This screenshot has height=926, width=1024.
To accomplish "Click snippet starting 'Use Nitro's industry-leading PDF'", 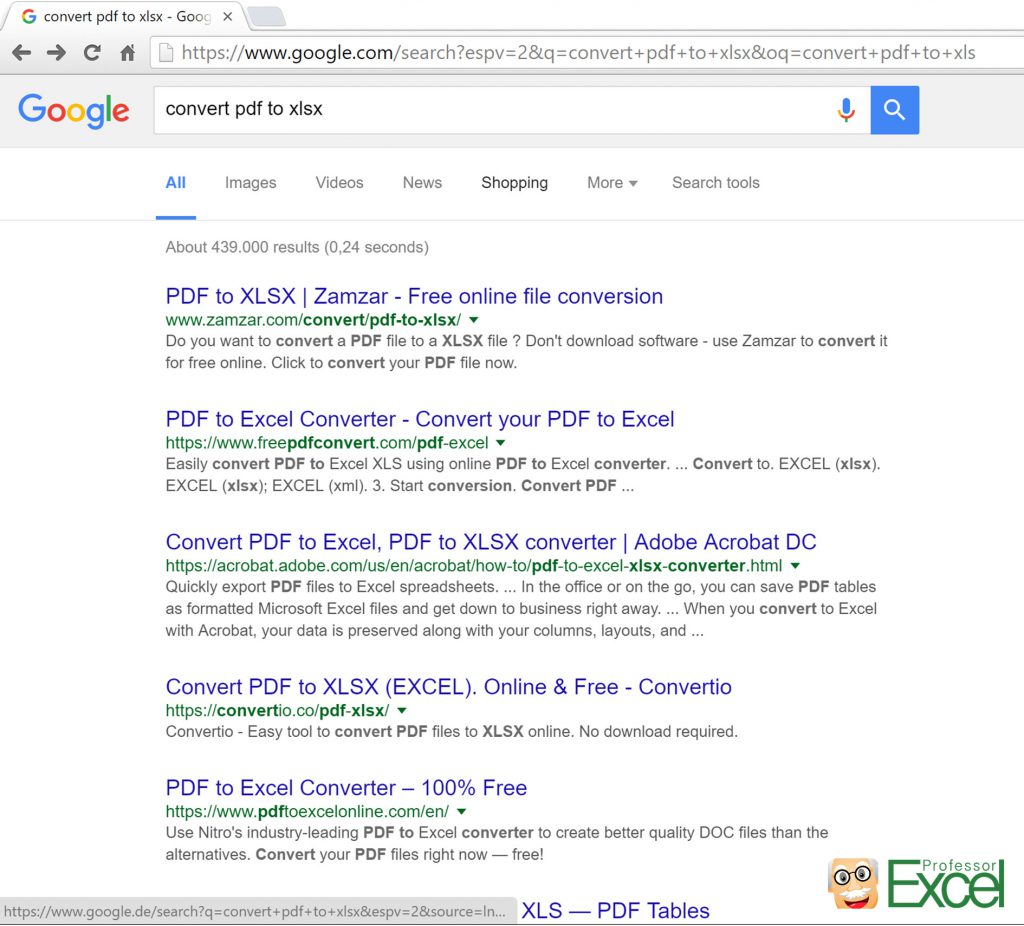I will pyautogui.click(x=496, y=844).
